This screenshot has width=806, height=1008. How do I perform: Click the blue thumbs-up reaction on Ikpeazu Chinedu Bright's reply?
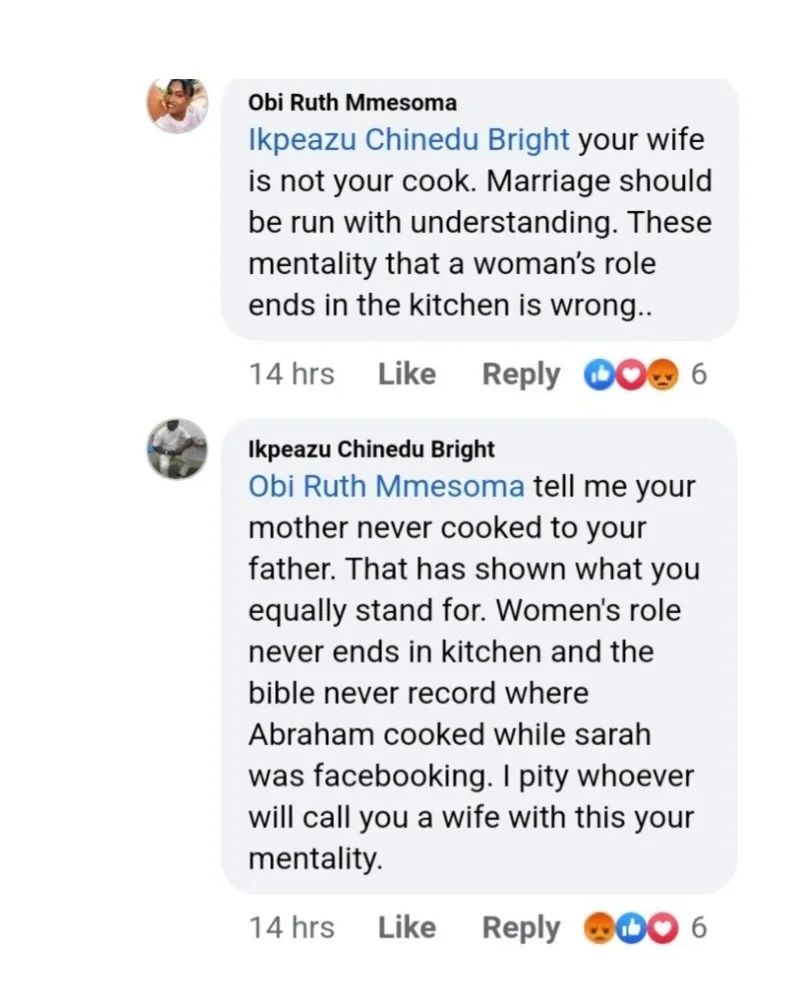631,928
